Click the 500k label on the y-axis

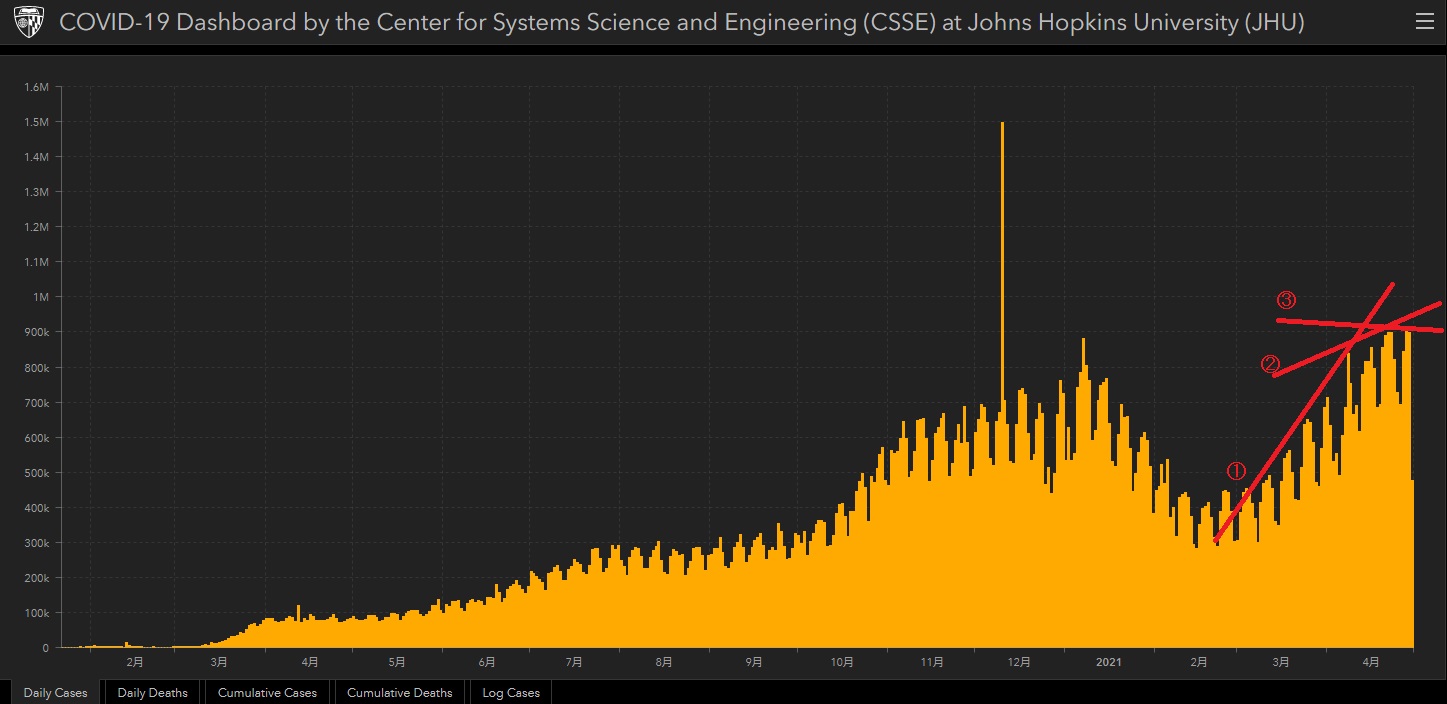[36, 473]
